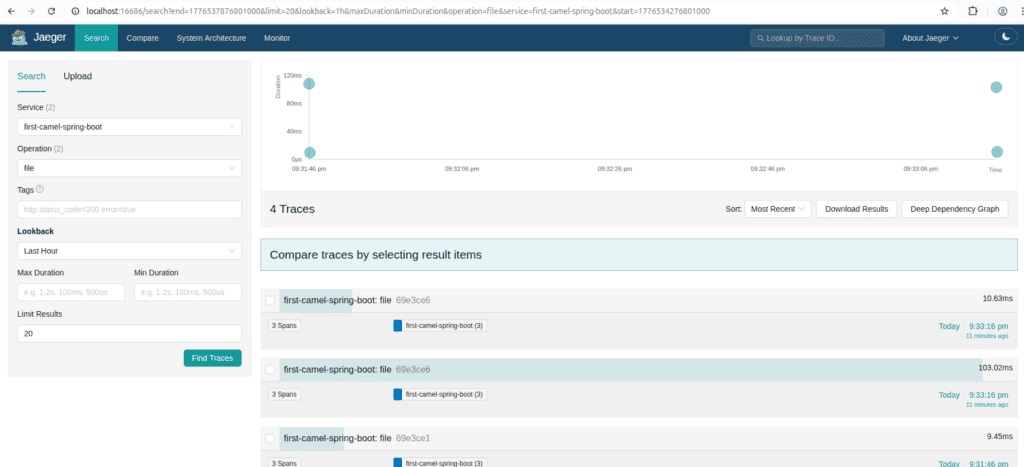Click Max Duration input field

(71, 292)
